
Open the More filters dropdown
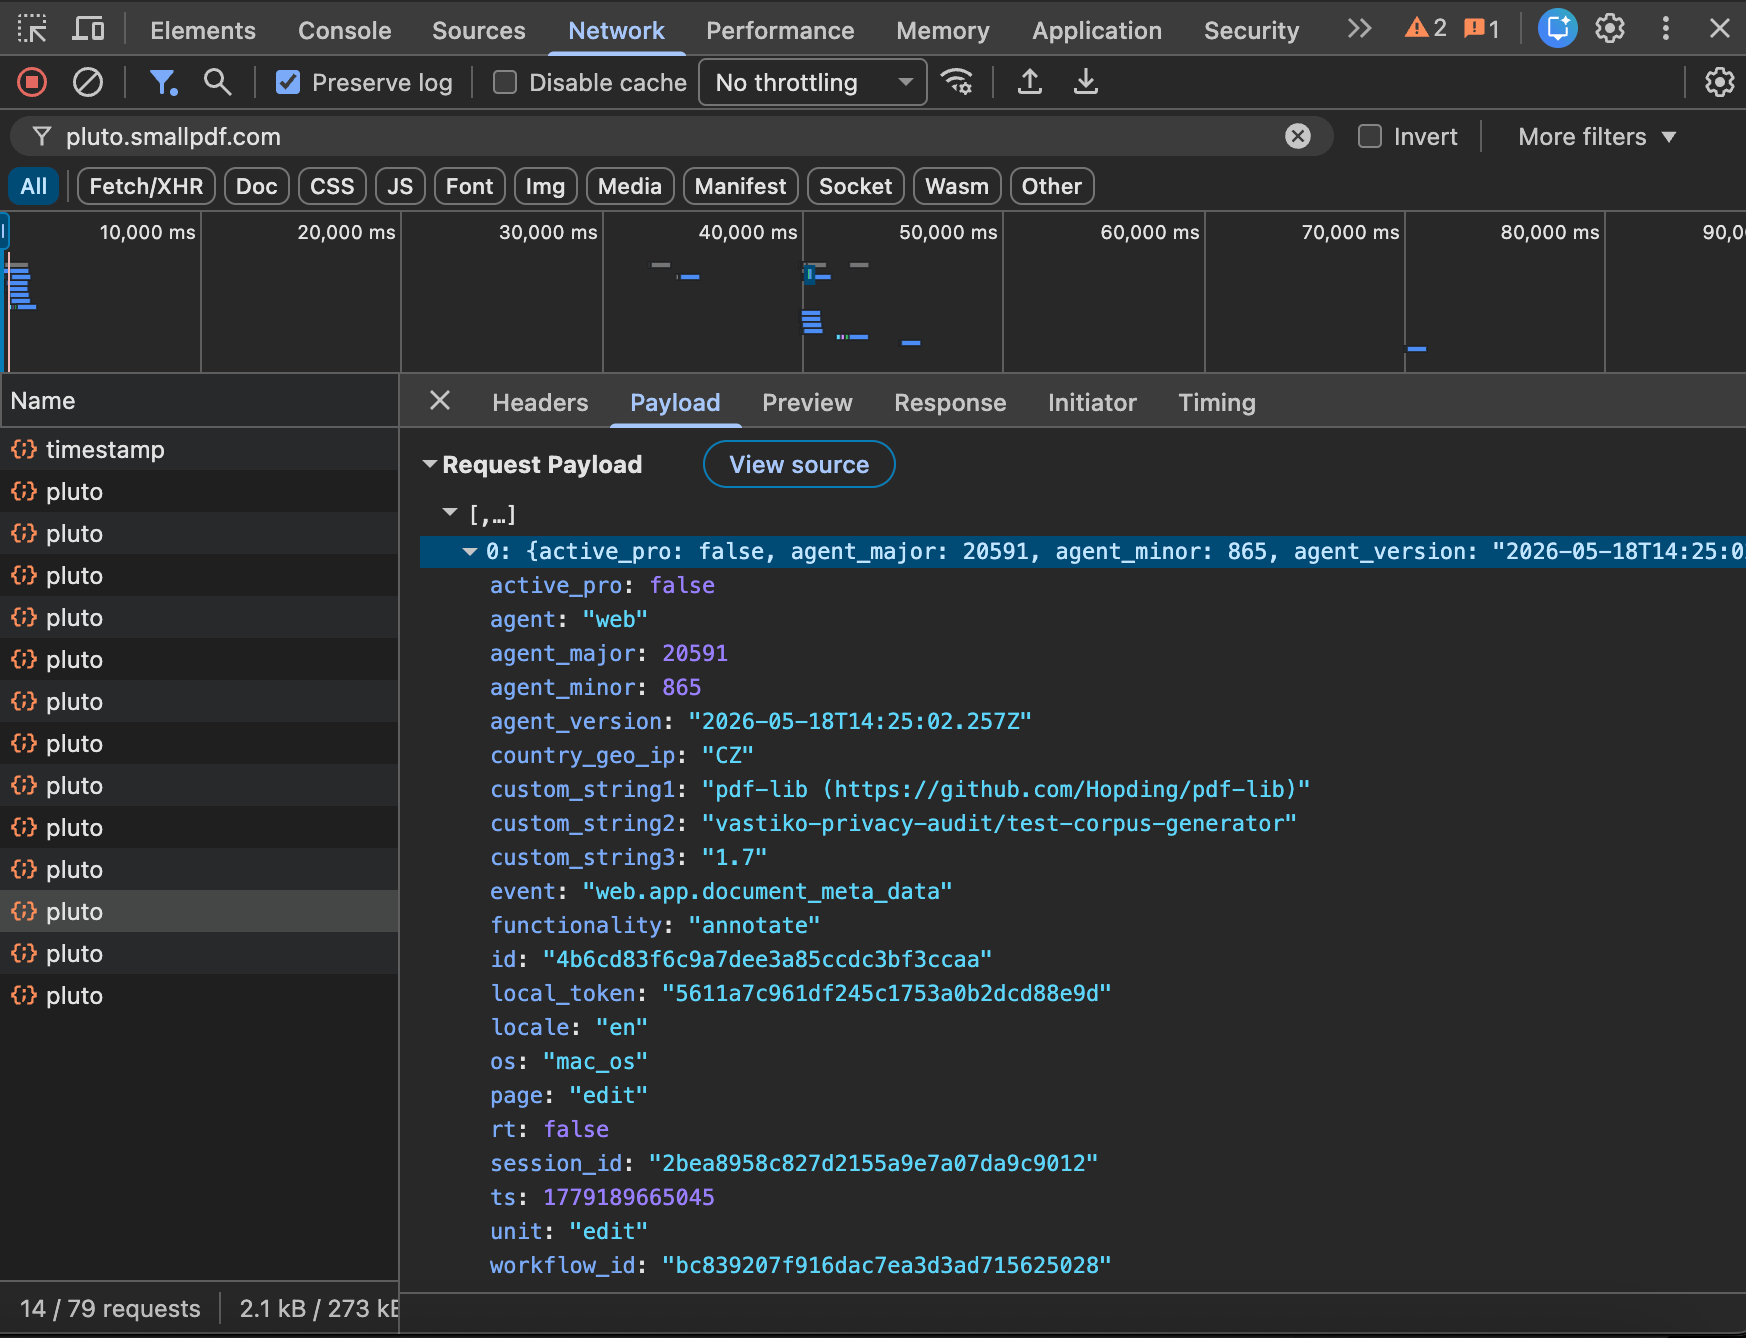pos(1596,136)
